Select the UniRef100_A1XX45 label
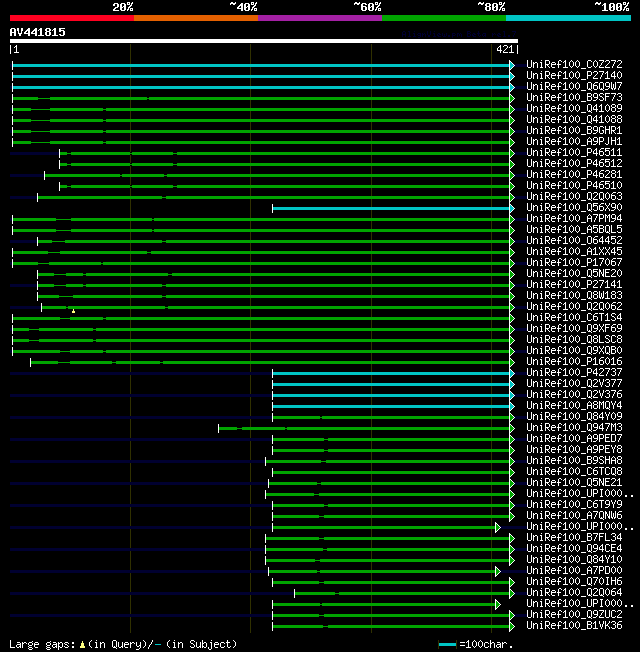640x652 pixels. pyautogui.click(x=574, y=251)
